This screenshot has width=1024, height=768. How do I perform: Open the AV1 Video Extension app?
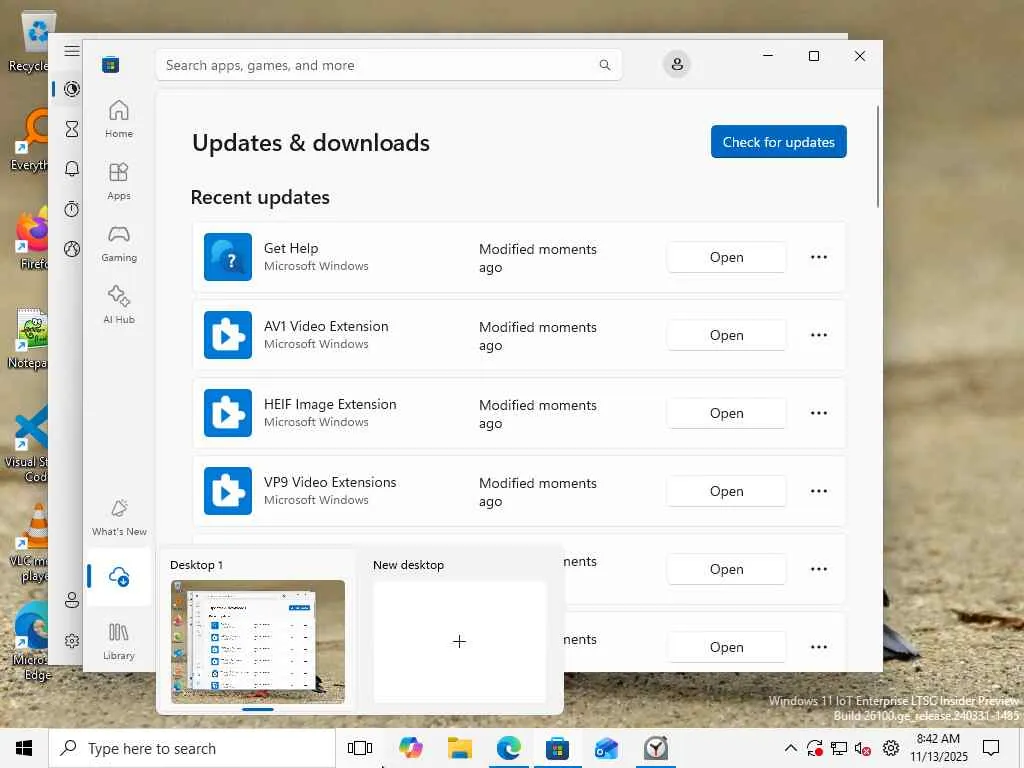726,335
